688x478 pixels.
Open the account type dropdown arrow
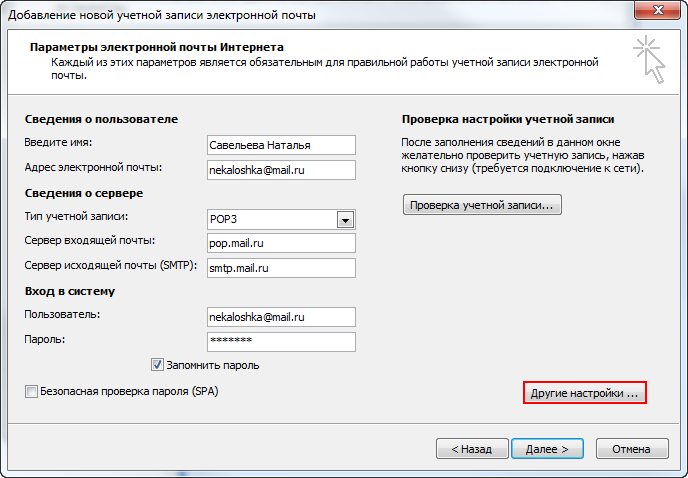point(345,219)
